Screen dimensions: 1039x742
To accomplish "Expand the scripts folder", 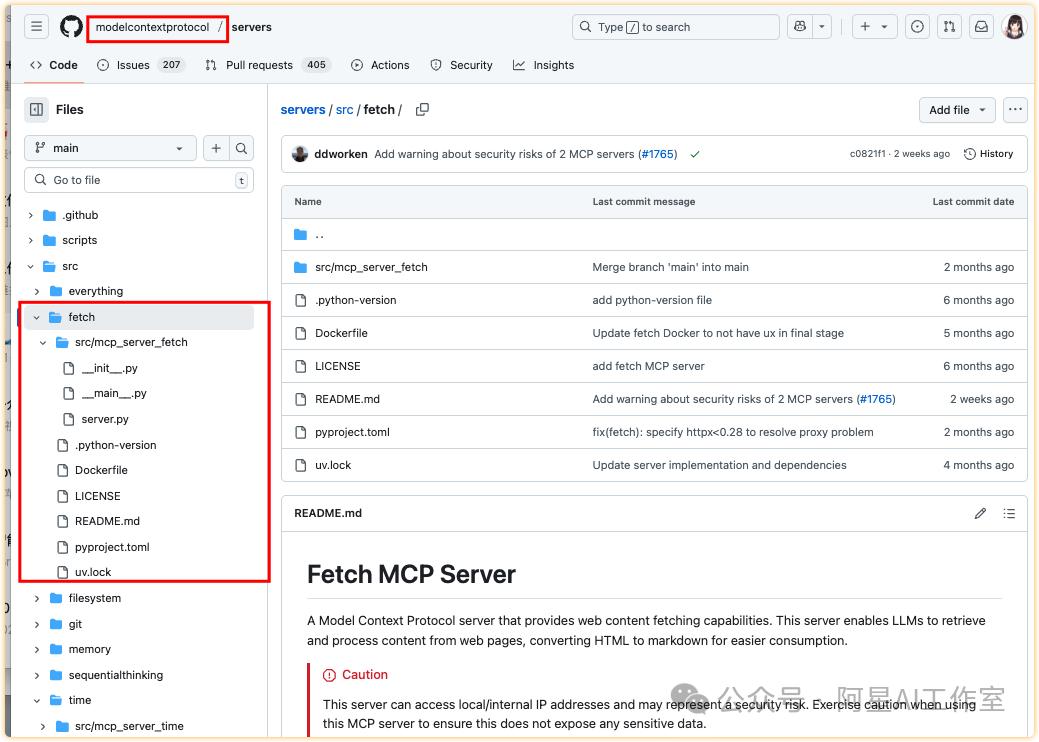I will point(30,240).
